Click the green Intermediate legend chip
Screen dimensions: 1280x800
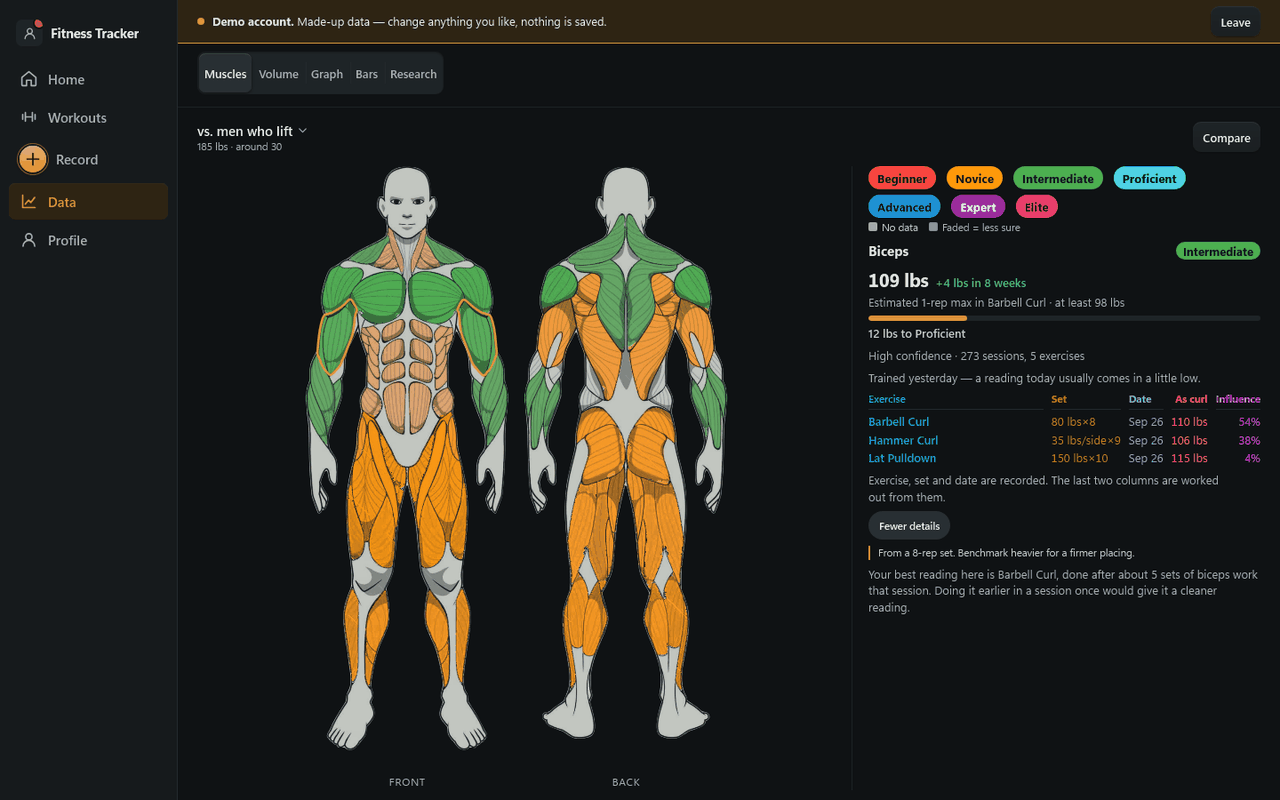1058,179
